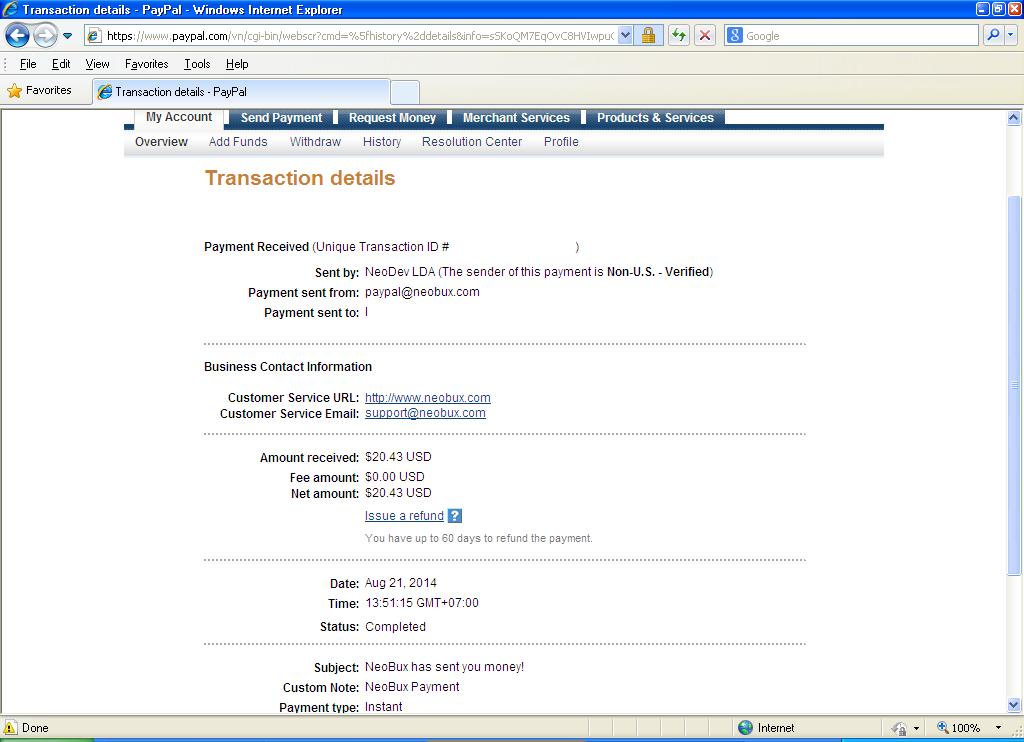The height and width of the screenshot is (742, 1024).
Task: Click the Add Funds link
Action: (238, 142)
